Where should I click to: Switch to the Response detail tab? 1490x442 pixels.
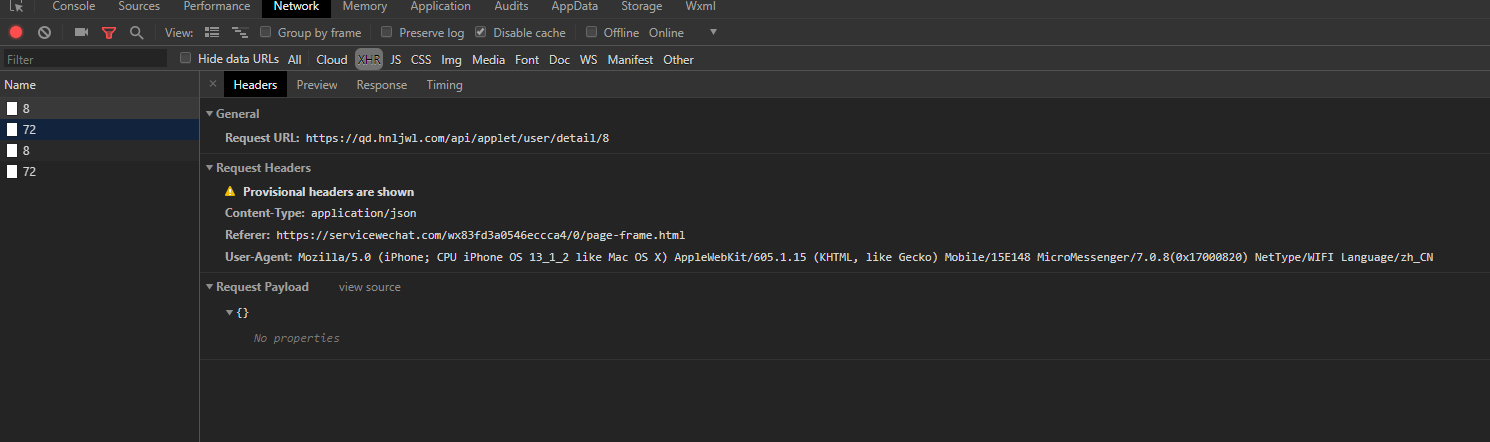382,85
